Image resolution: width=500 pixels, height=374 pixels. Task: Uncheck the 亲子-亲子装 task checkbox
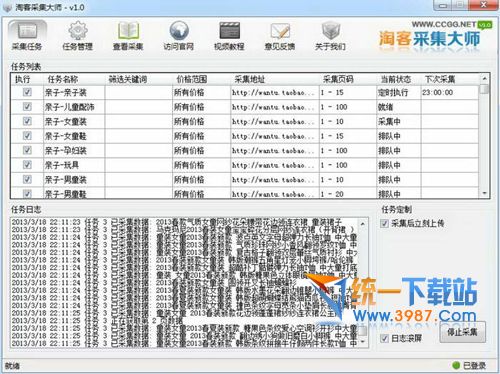click(27, 92)
